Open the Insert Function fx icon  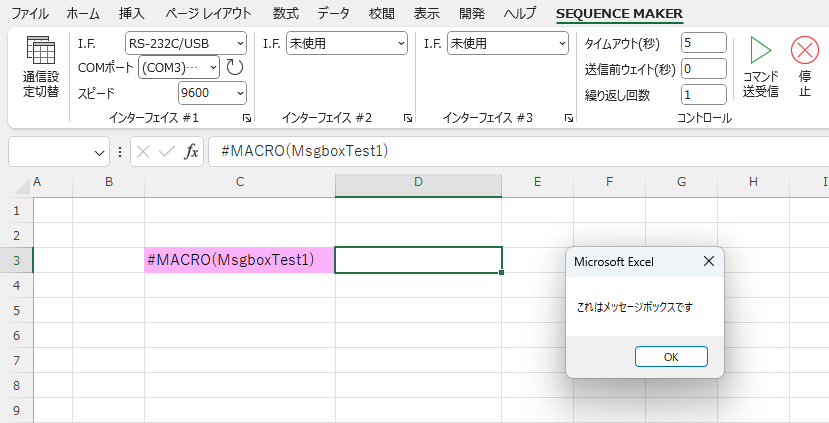click(191, 152)
